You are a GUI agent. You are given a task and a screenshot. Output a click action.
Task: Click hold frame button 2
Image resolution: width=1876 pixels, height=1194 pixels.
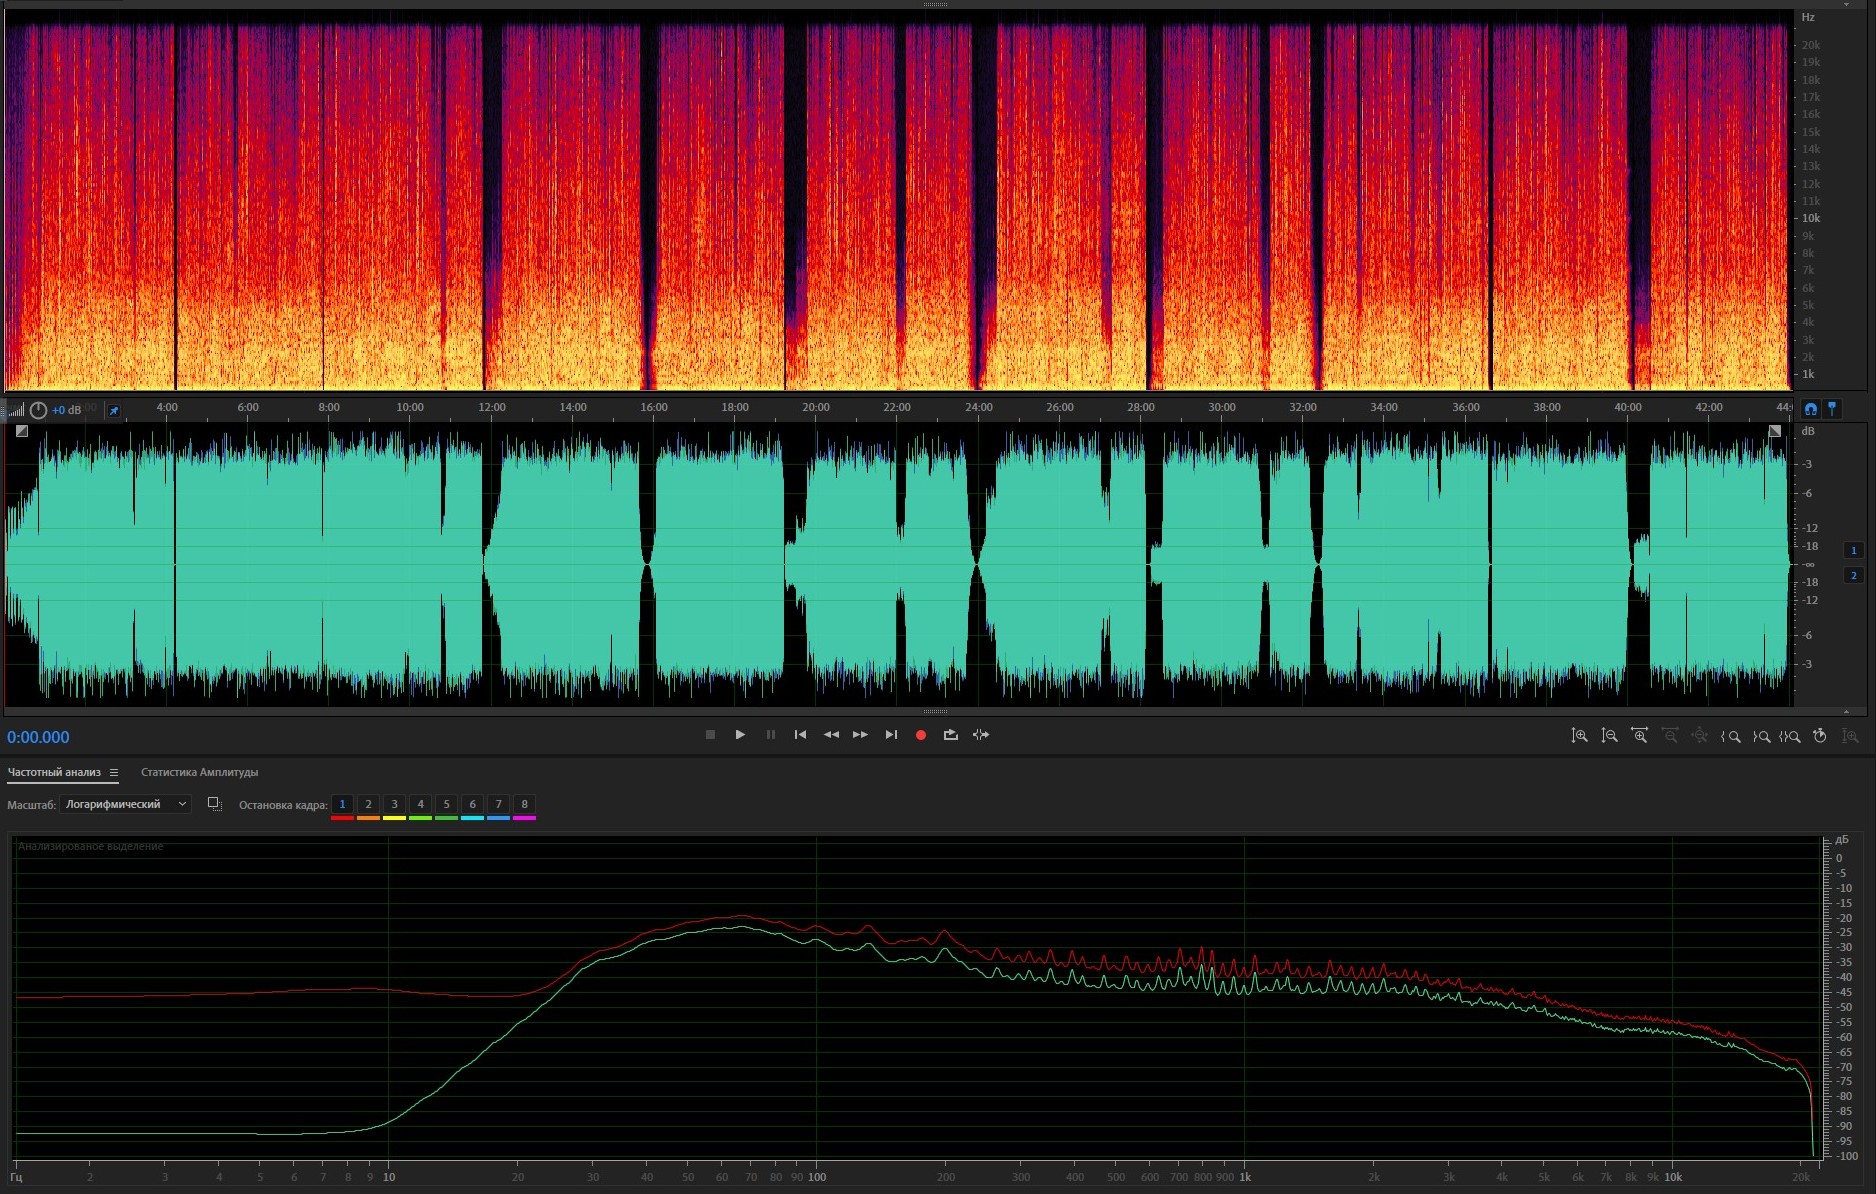pyautogui.click(x=368, y=805)
